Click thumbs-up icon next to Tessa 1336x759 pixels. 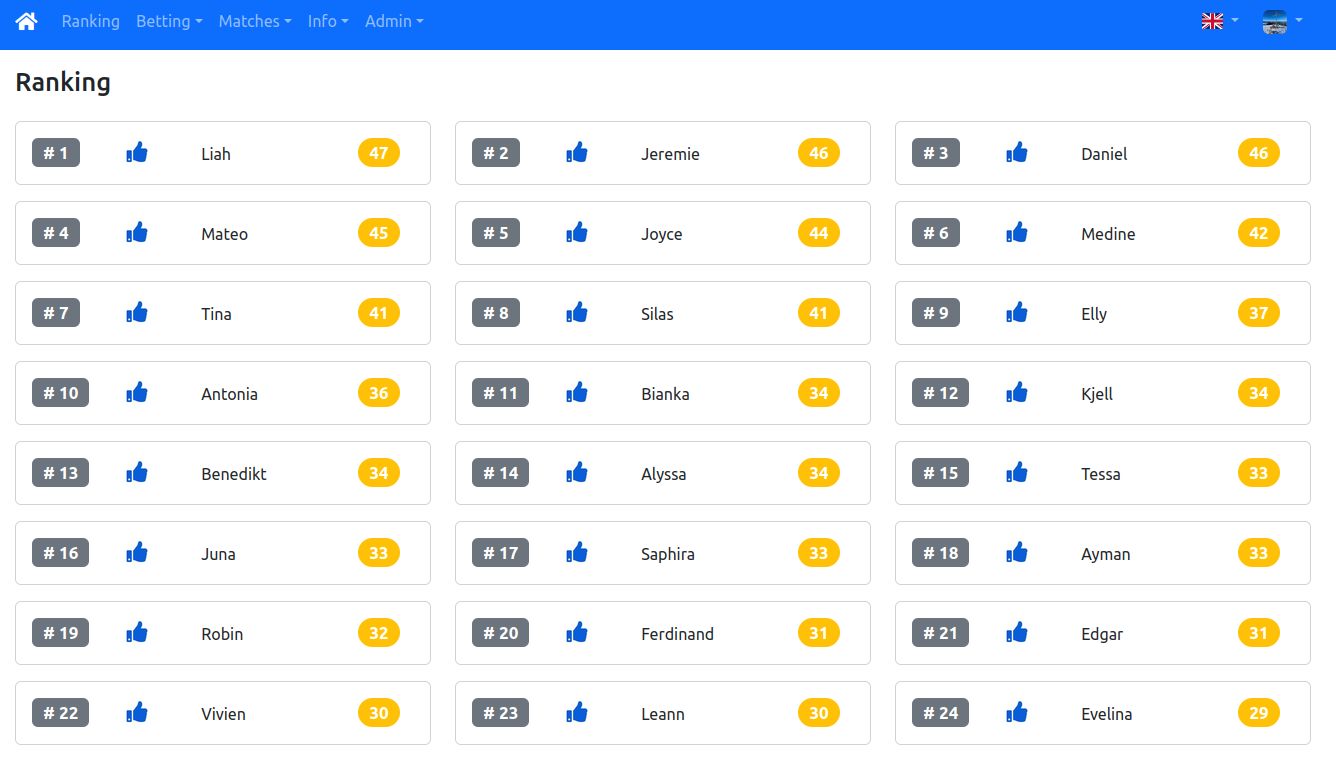[x=1017, y=473]
